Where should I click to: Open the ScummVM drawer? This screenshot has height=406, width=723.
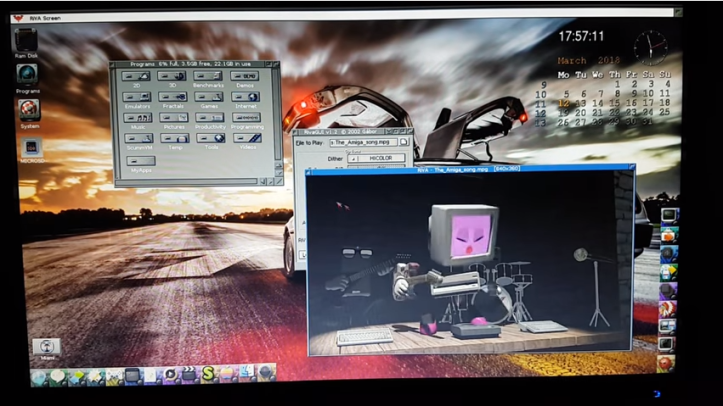coord(138,139)
